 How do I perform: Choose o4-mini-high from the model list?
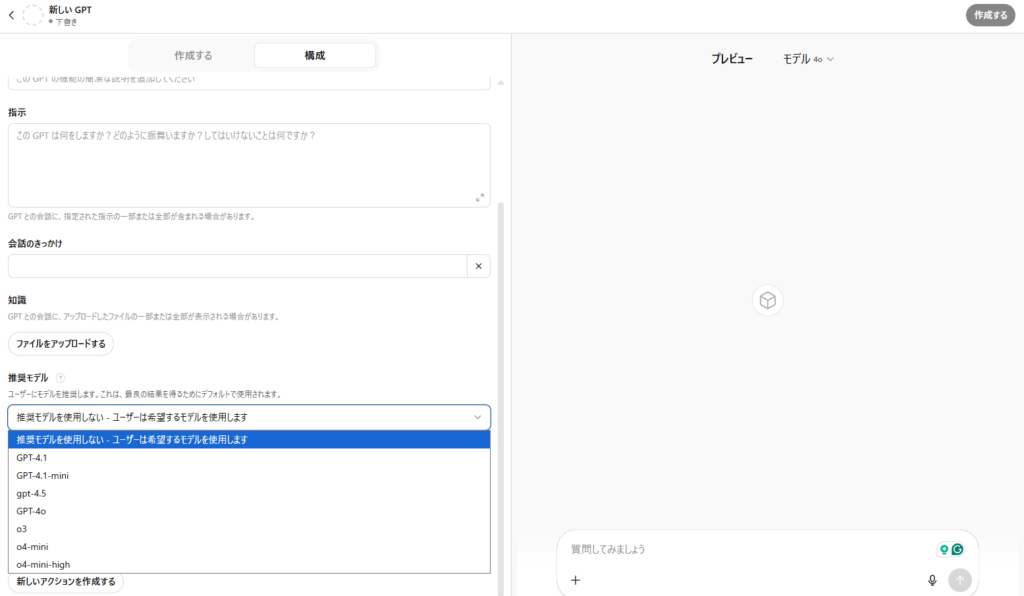[x=249, y=565]
